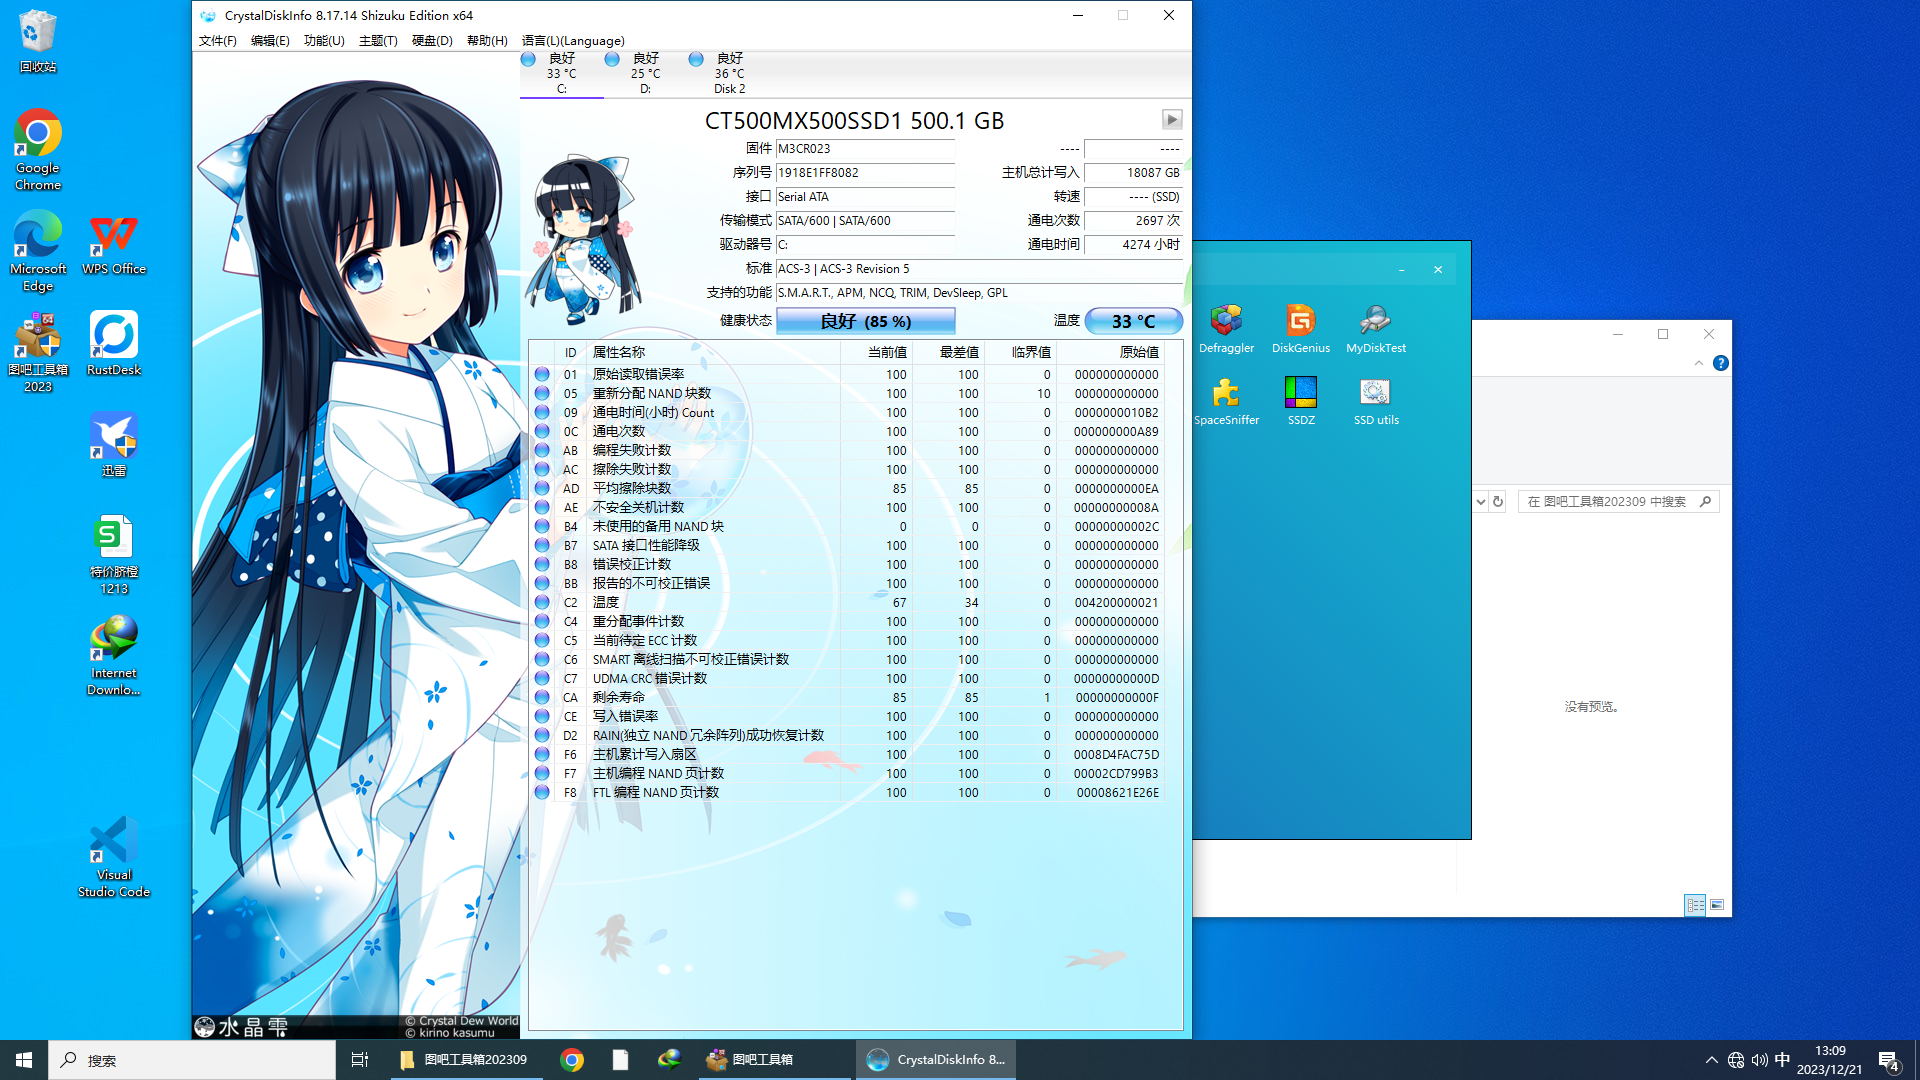Click the 33 °C temperature button
Viewport: 1920px width, 1080px height.
pyautogui.click(x=1133, y=321)
